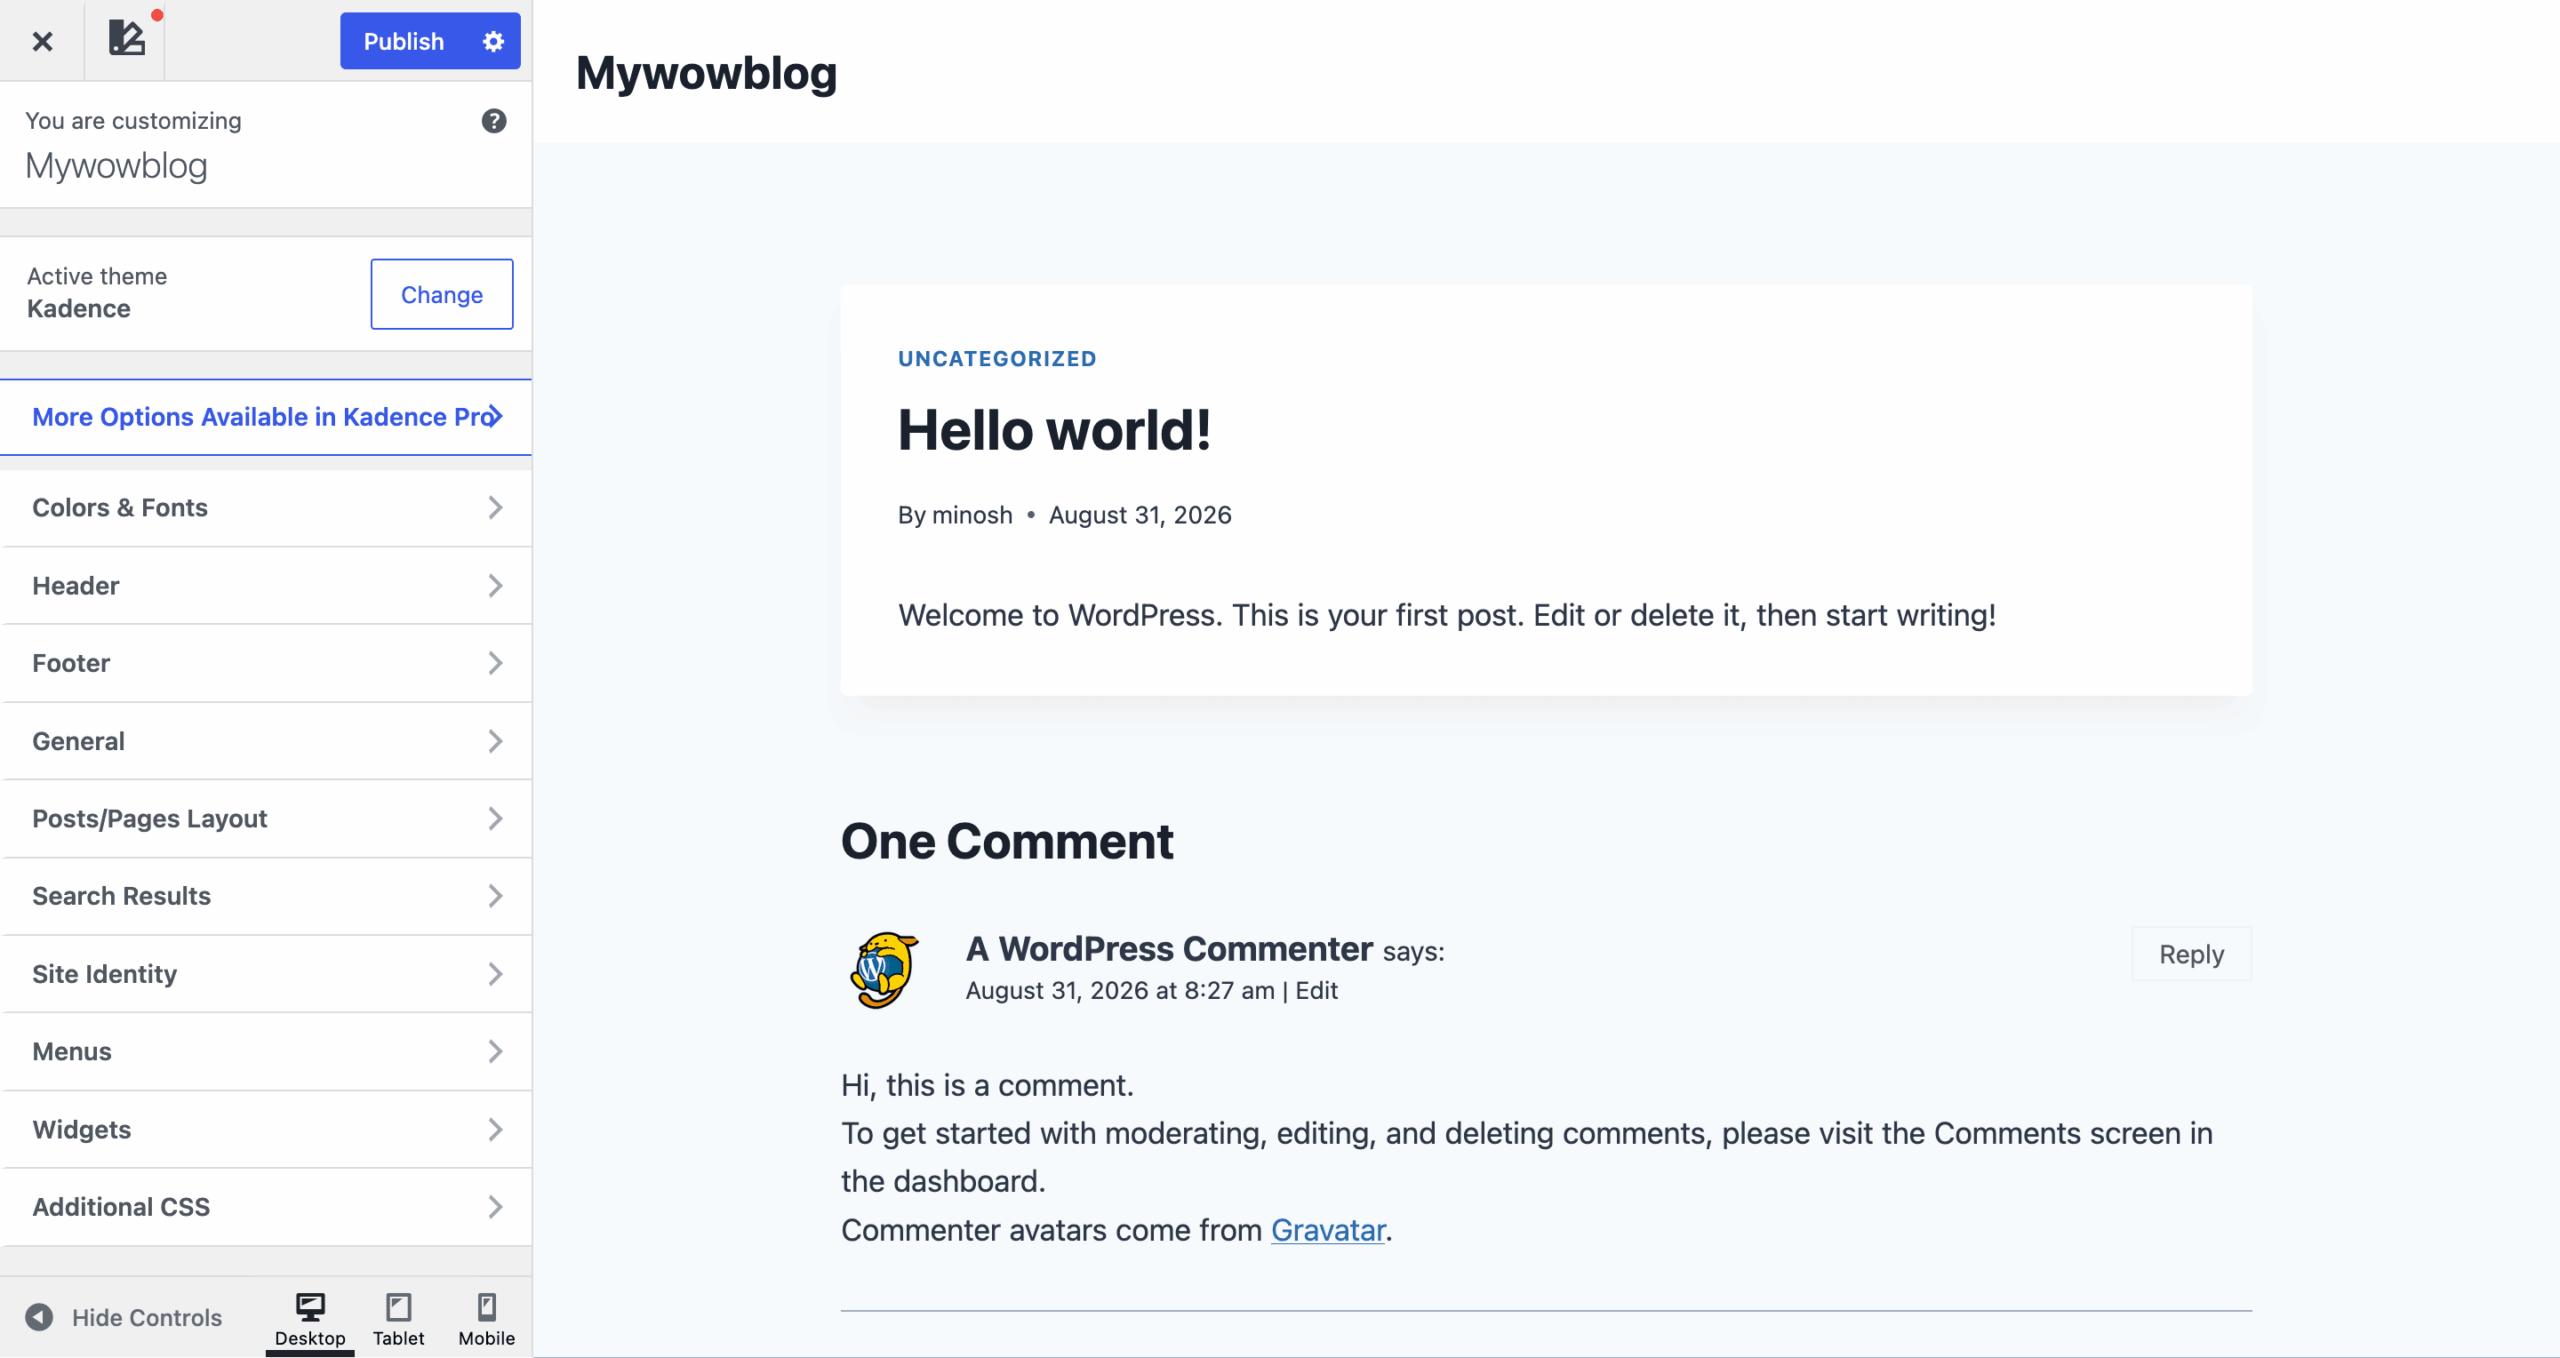Expand the Posts/Pages Layout section
This screenshot has height=1358, width=2560.
click(x=266, y=819)
